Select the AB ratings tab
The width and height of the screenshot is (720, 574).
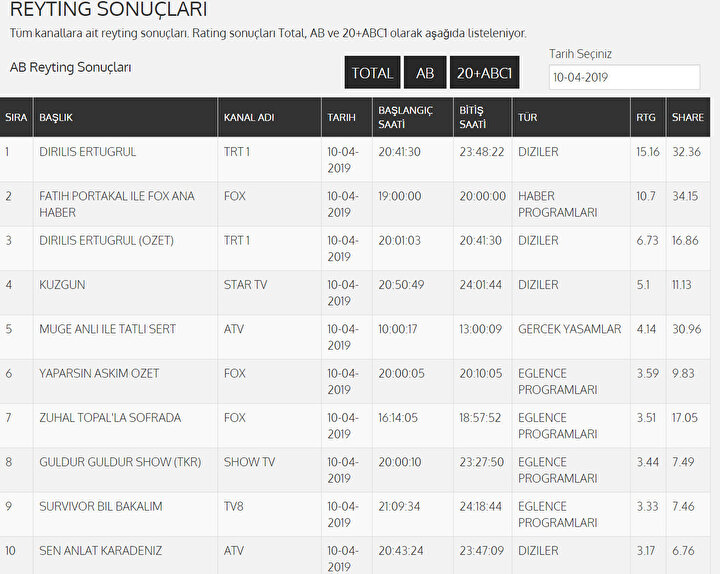coord(425,73)
